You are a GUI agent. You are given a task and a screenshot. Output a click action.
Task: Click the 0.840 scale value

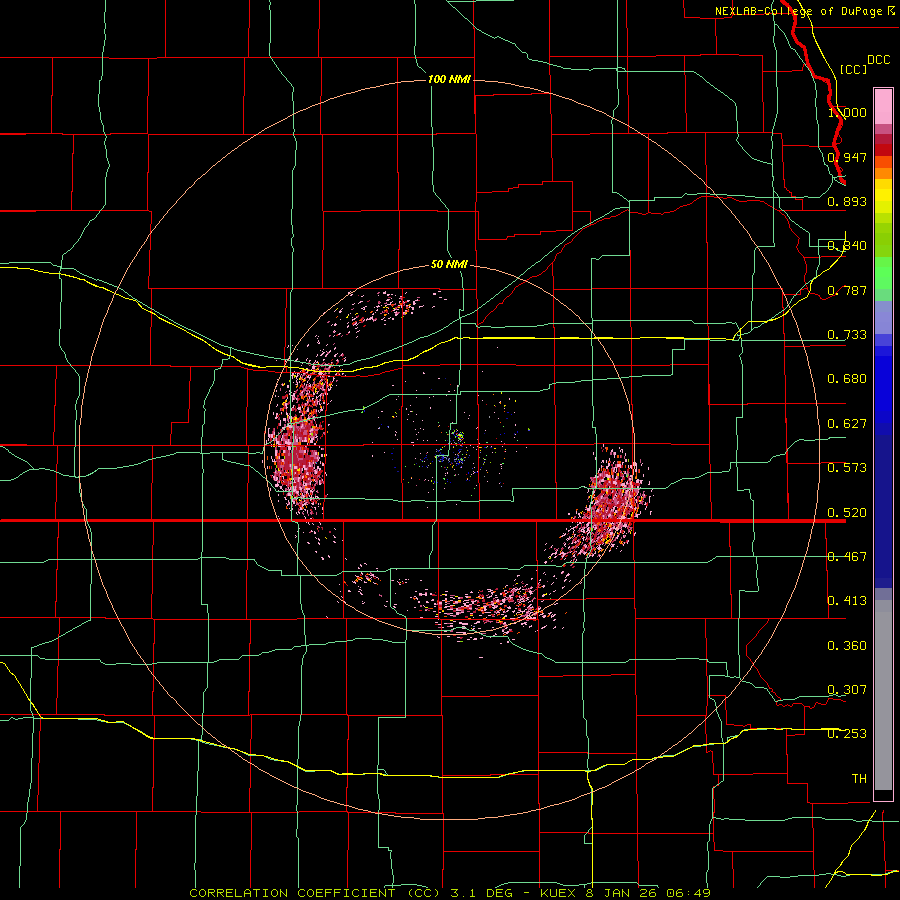pyautogui.click(x=847, y=246)
